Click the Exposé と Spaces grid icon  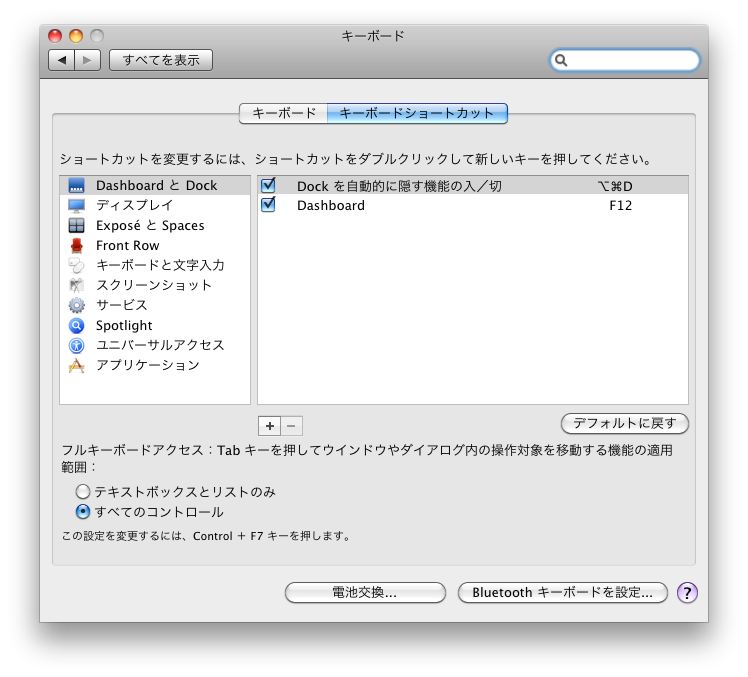tap(76, 225)
